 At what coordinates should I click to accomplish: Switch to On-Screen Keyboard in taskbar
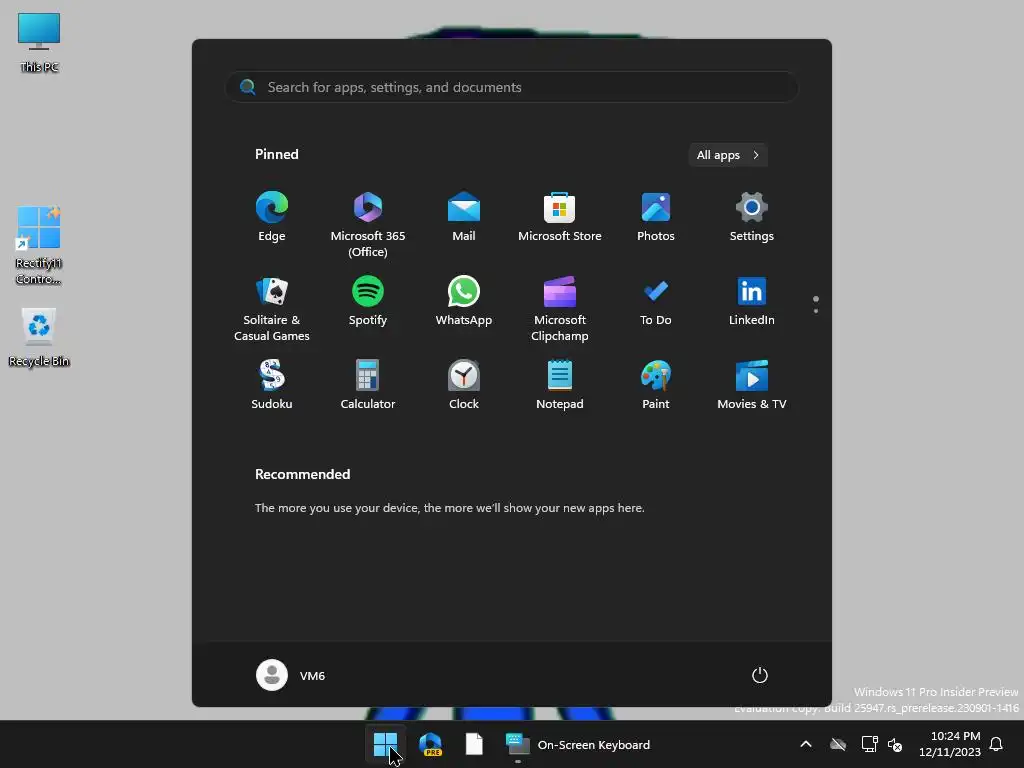pos(579,744)
